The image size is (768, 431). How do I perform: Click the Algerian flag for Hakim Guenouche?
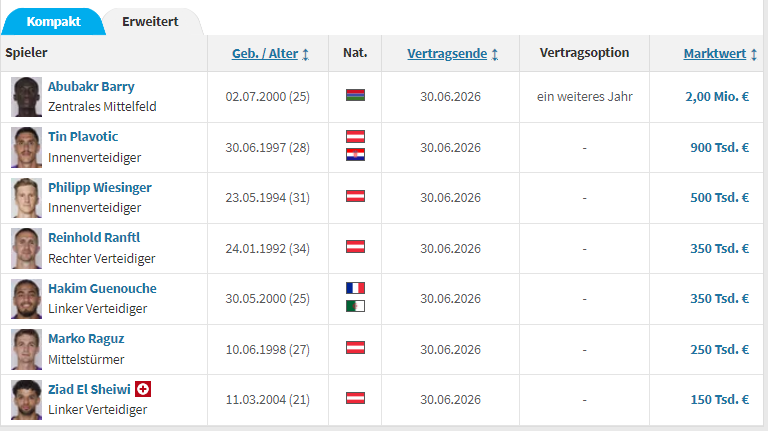click(355, 306)
